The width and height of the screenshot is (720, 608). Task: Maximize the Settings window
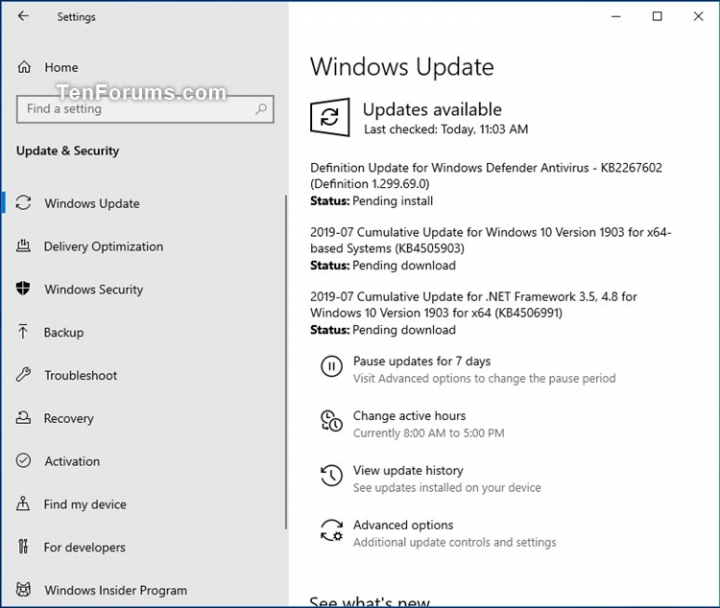[x=657, y=17]
